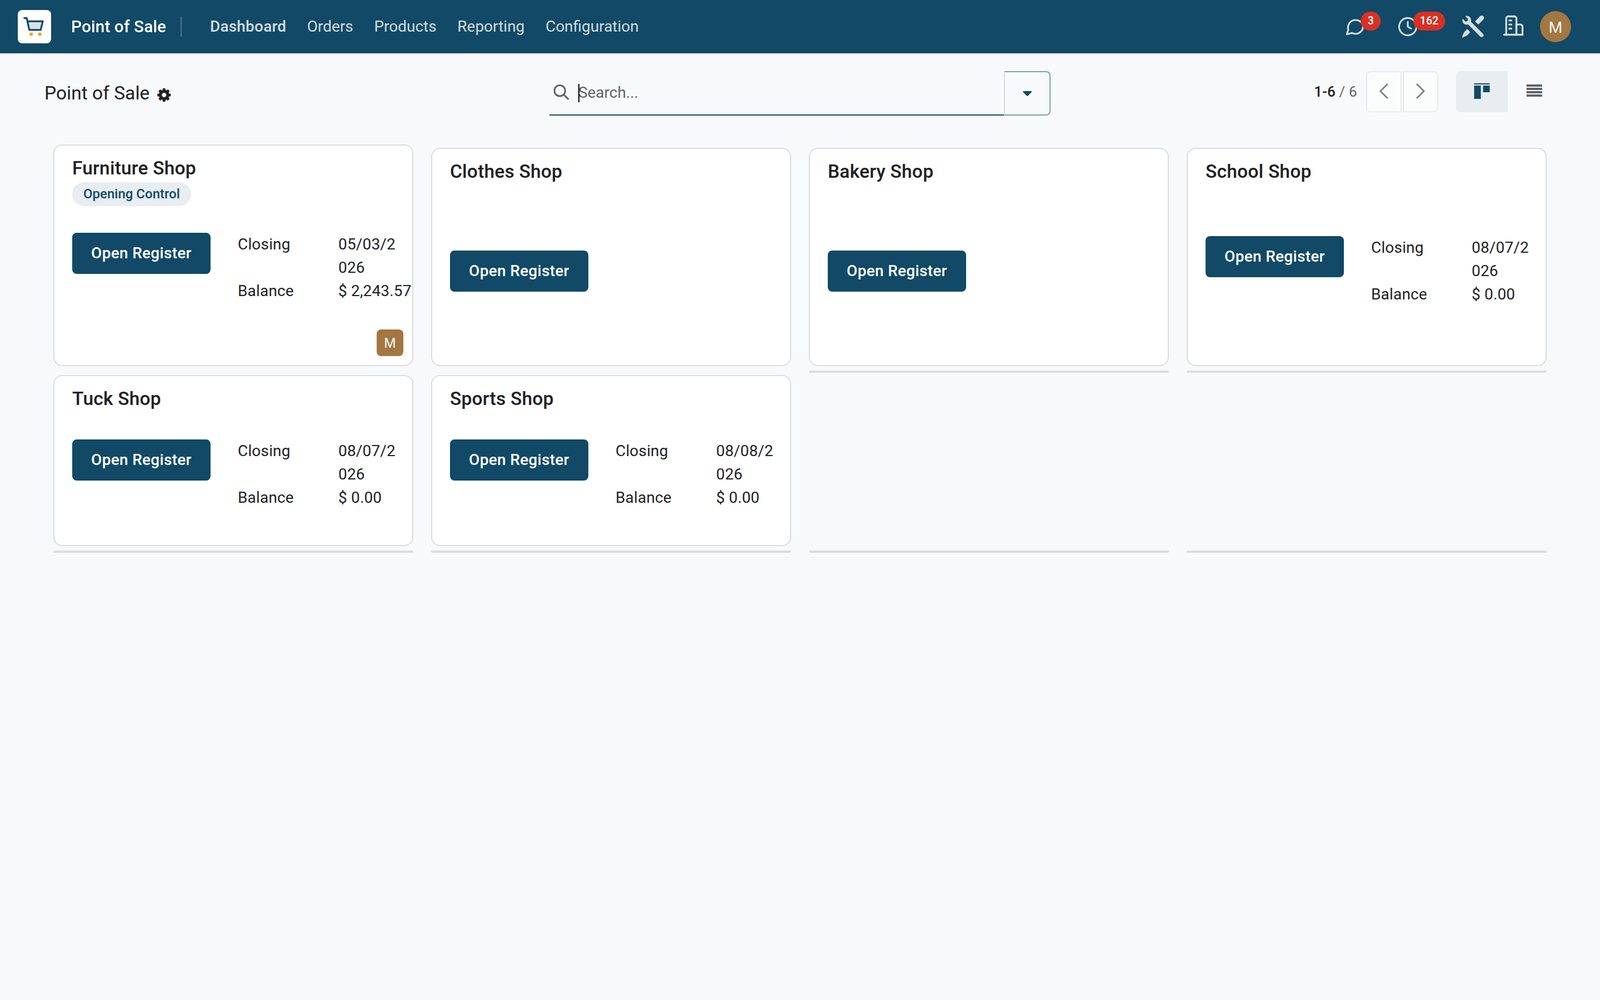The image size is (1600, 1000).
Task: Open the Configuration menu
Action: [592, 27]
